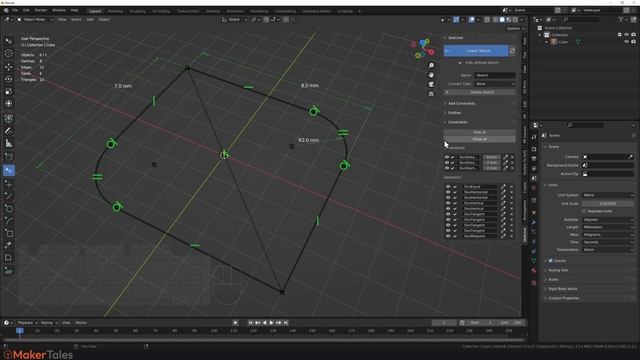Open the File menu

coord(15,10)
